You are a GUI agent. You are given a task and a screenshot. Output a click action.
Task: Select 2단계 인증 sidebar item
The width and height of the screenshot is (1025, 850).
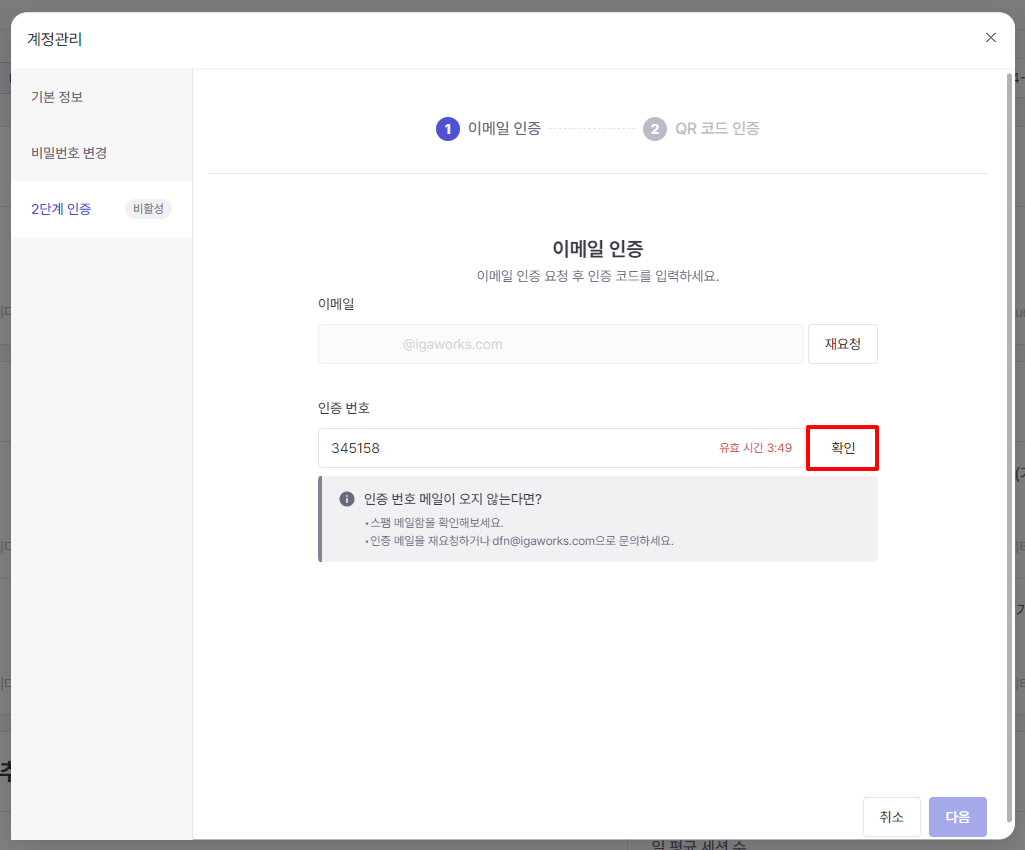pos(61,209)
